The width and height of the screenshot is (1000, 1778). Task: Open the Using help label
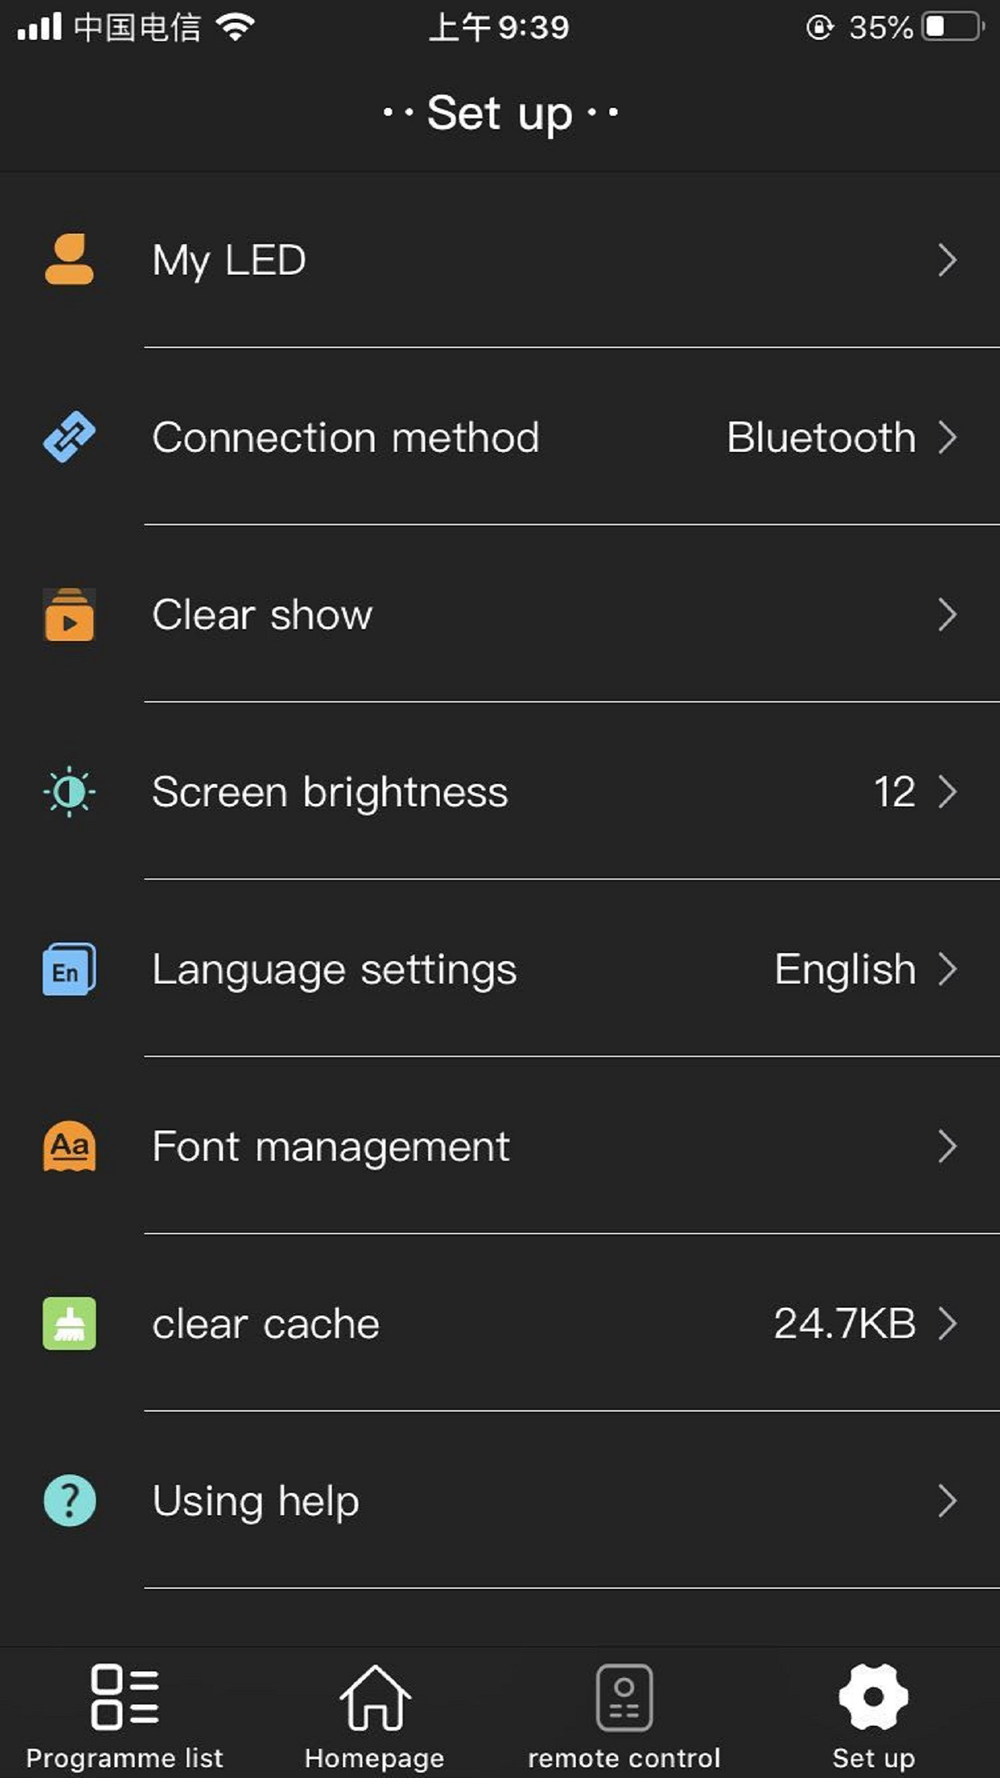[x=256, y=1502]
